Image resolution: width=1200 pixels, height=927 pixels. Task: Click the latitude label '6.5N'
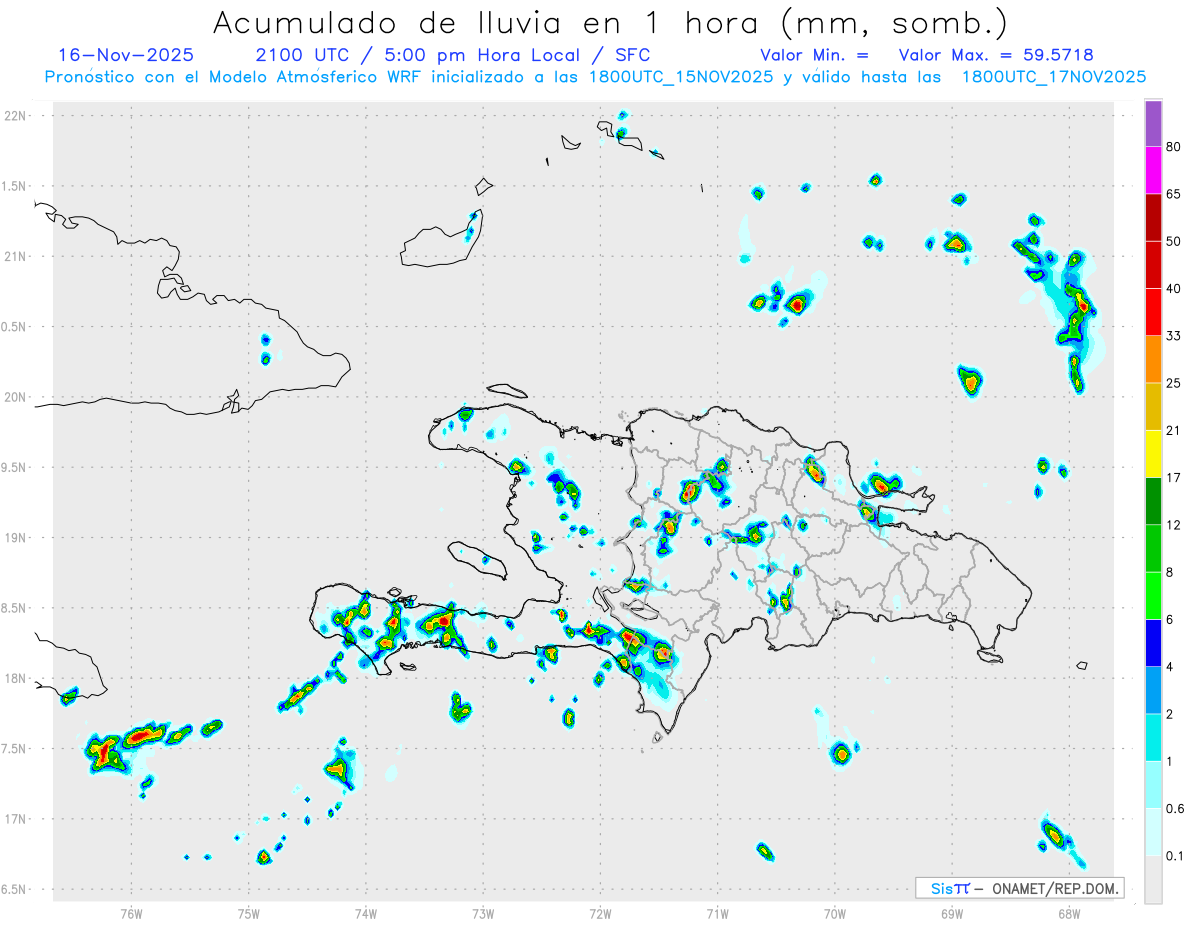[15, 889]
